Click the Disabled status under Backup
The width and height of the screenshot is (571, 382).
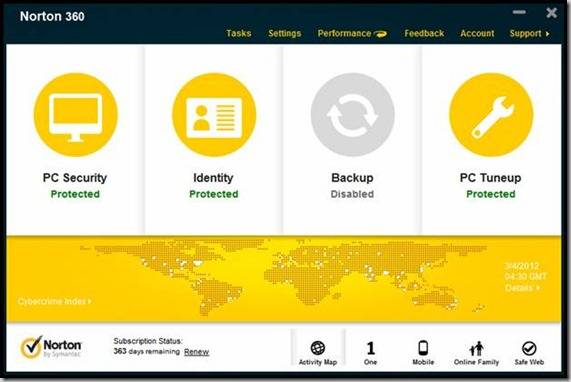click(352, 194)
